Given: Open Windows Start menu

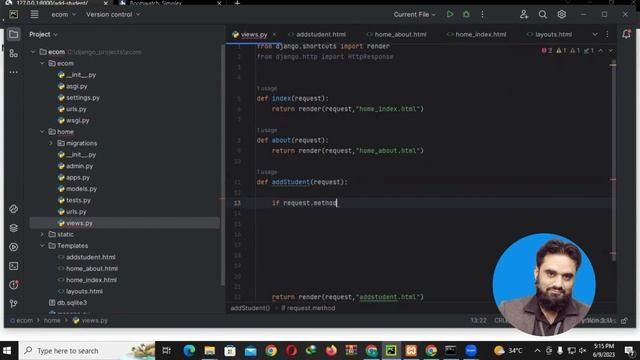Looking at the screenshot, I should click(x=7, y=350).
